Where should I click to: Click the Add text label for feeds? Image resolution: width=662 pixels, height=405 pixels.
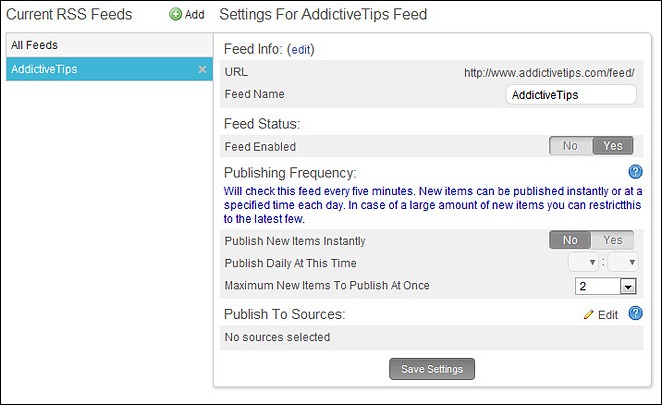195,15
